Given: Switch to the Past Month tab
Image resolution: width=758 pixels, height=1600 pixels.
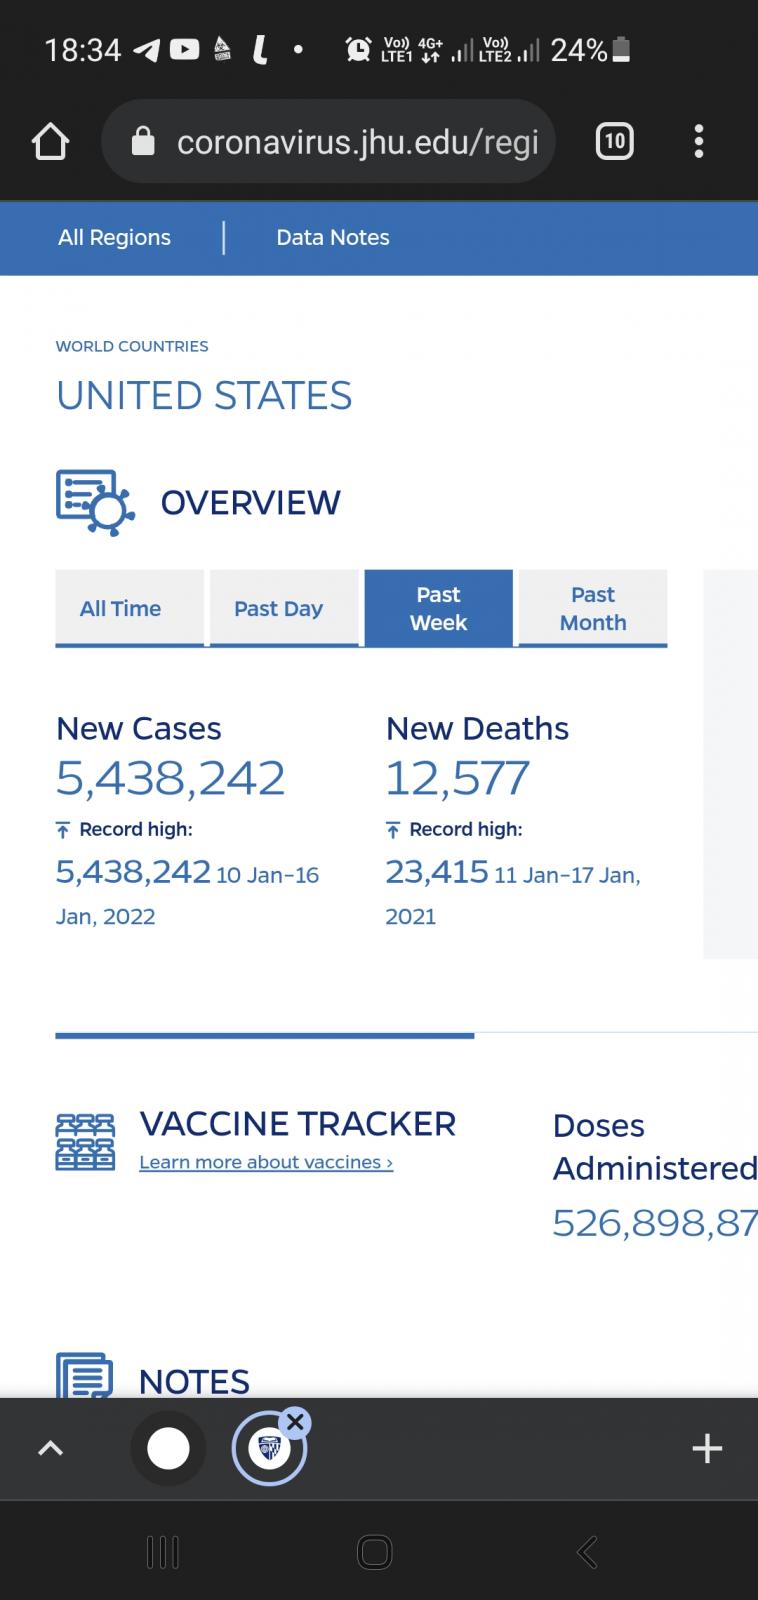Looking at the screenshot, I should [x=593, y=608].
